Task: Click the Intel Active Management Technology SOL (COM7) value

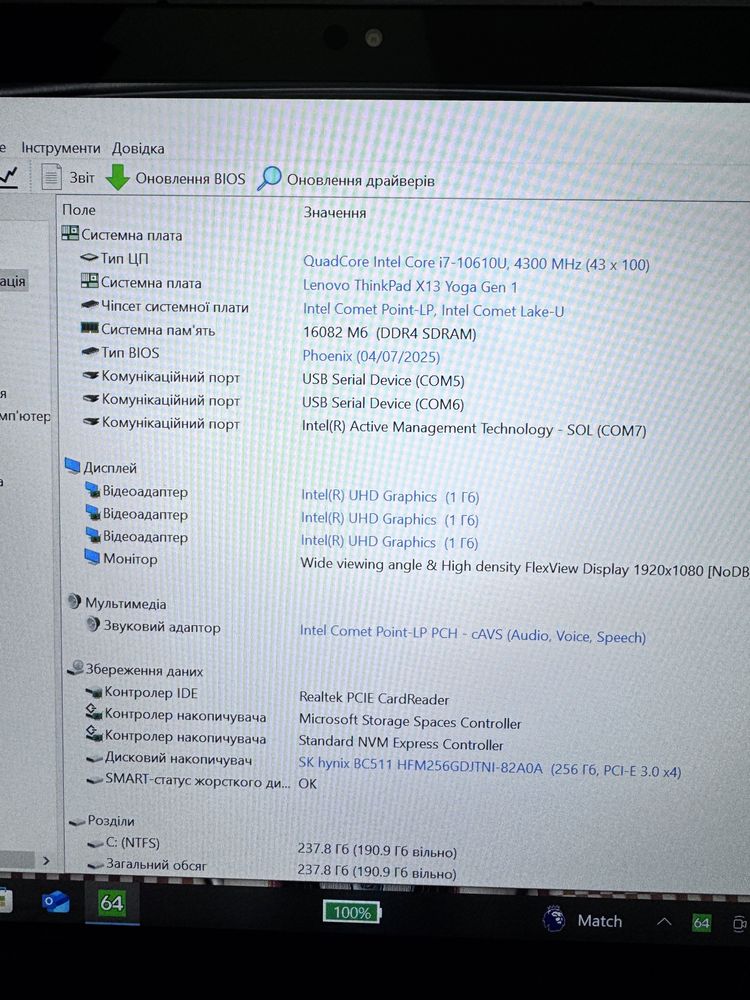Action: 474,429
